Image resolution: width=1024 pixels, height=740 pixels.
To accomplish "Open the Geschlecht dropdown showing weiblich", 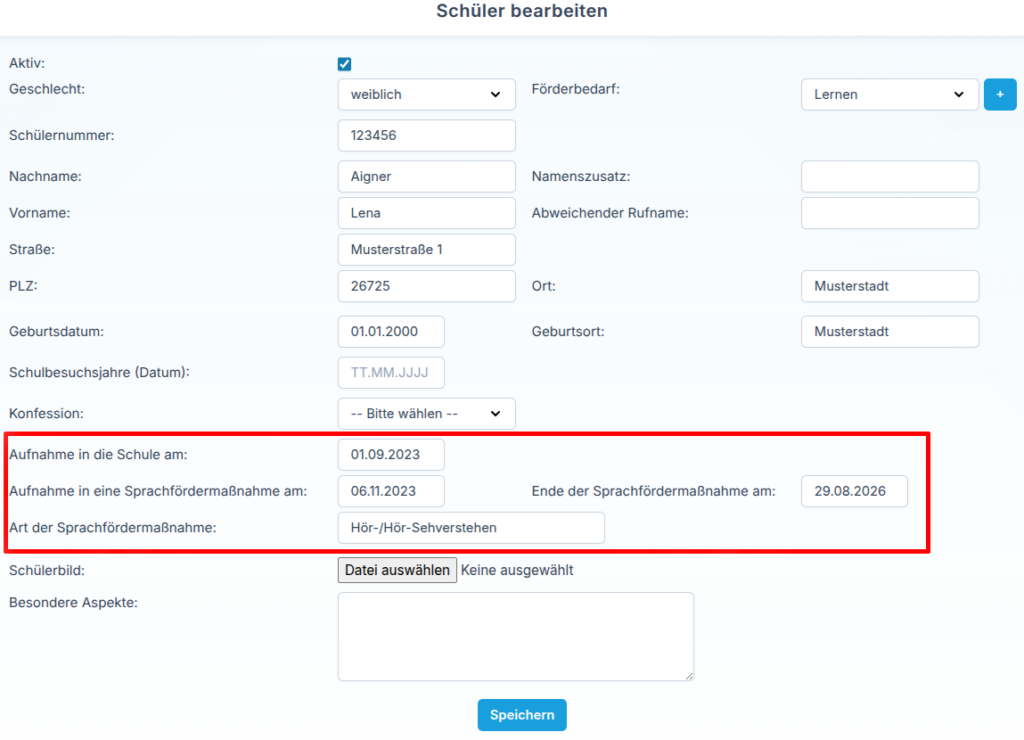I will click(426, 95).
